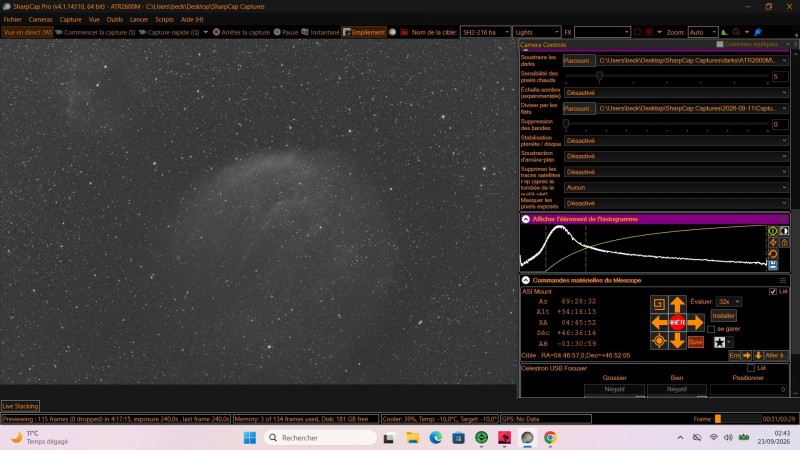Click the white circle icon after Empilement
Viewport: 800px width, 450px height.
[x=392, y=32]
